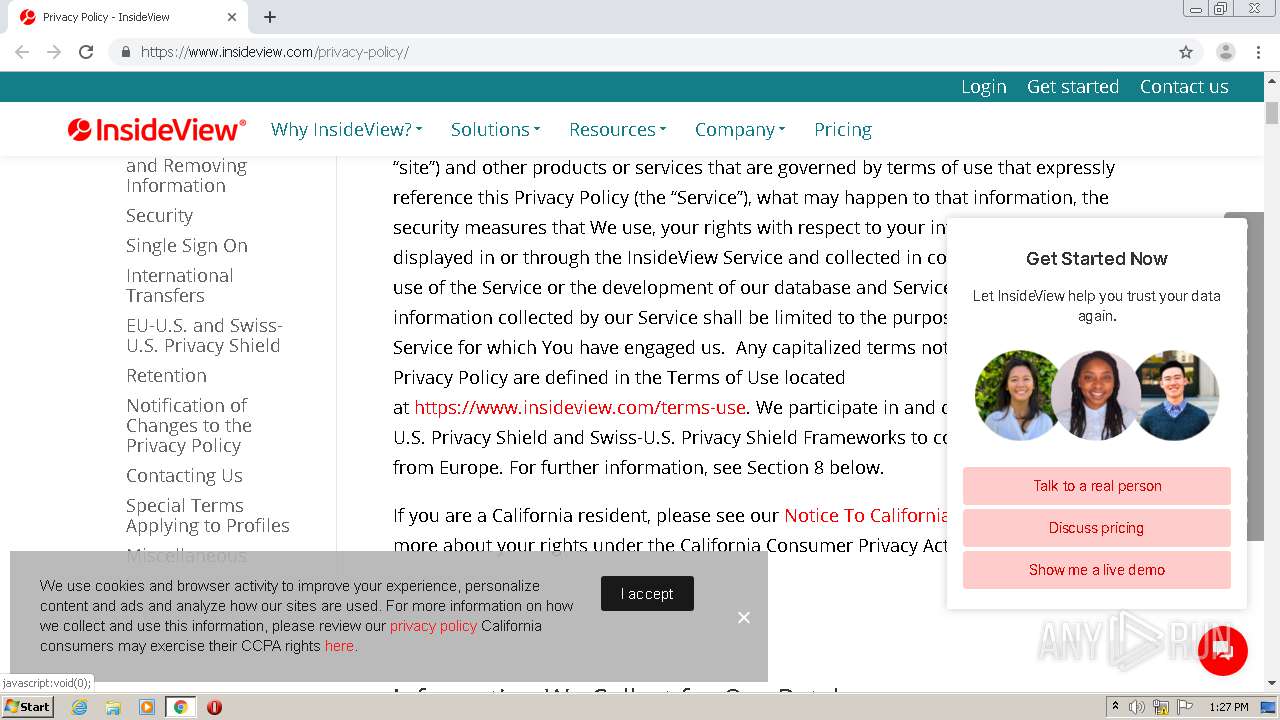Expand the Company dropdown menu
Viewport: 1280px width, 720px height.
click(740, 129)
